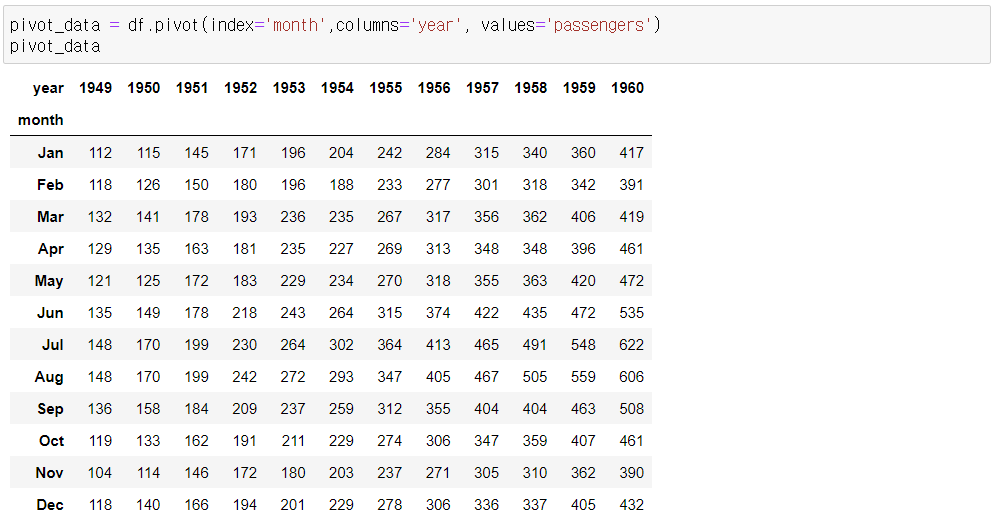Click value 121 for May 1949

pos(100,281)
